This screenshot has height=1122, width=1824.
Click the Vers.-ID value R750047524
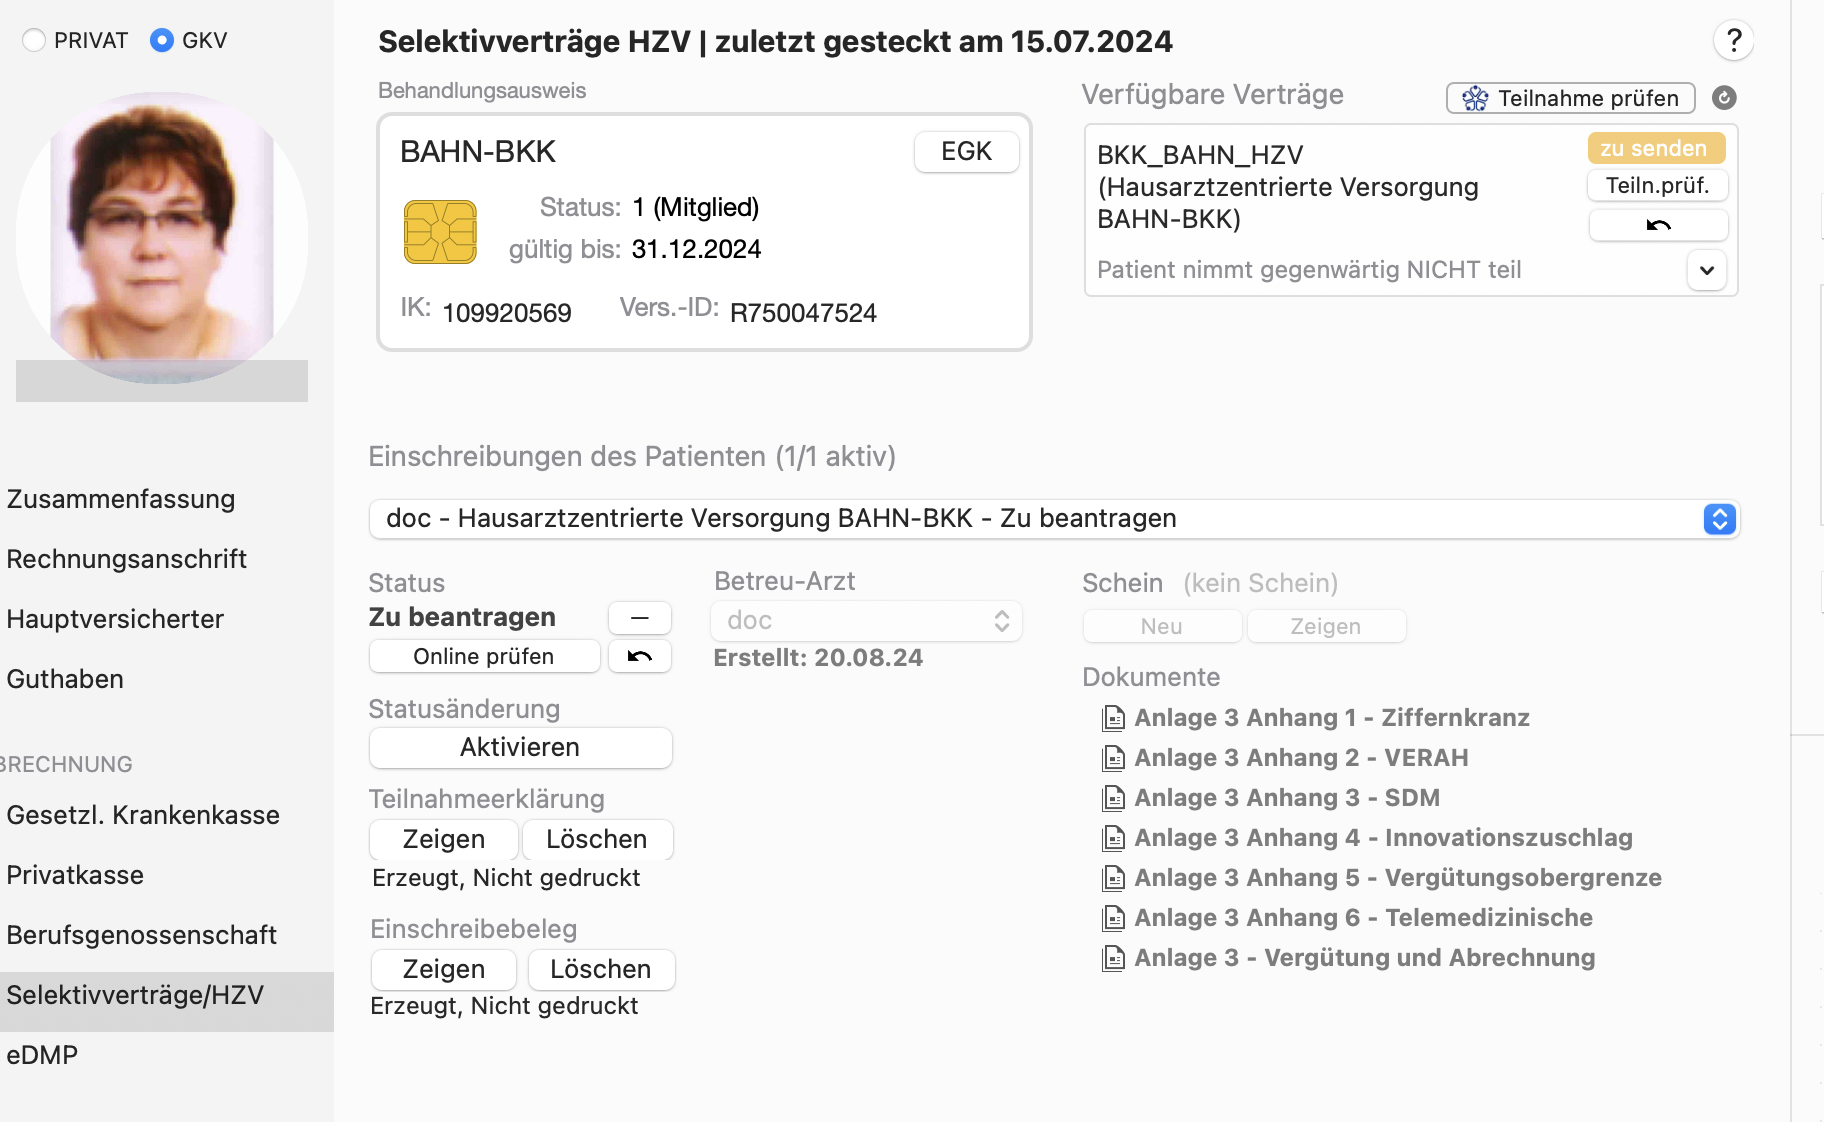(803, 313)
